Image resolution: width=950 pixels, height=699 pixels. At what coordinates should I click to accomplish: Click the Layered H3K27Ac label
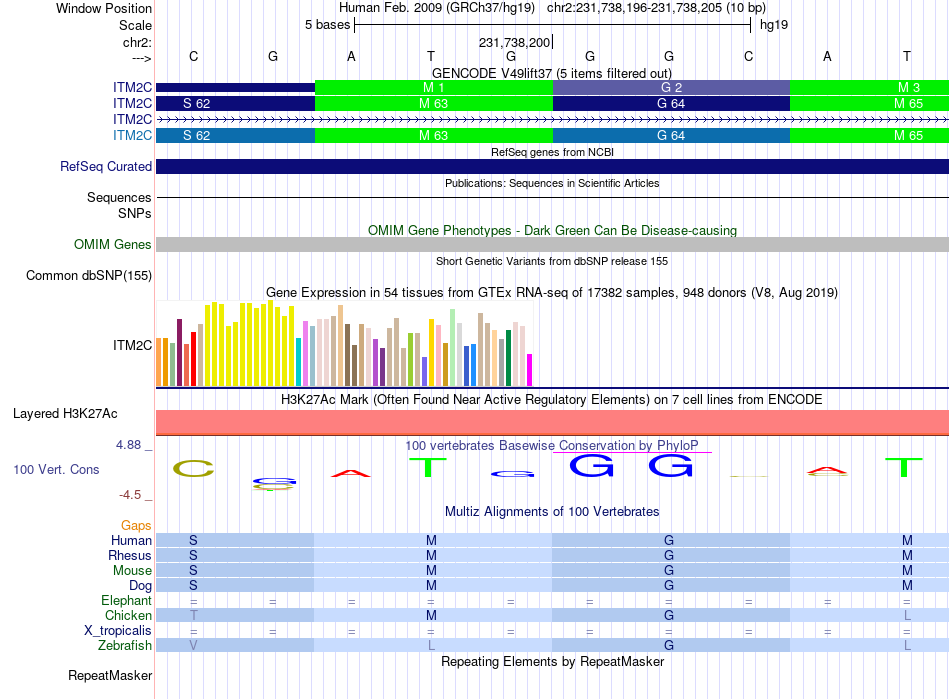(65, 414)
